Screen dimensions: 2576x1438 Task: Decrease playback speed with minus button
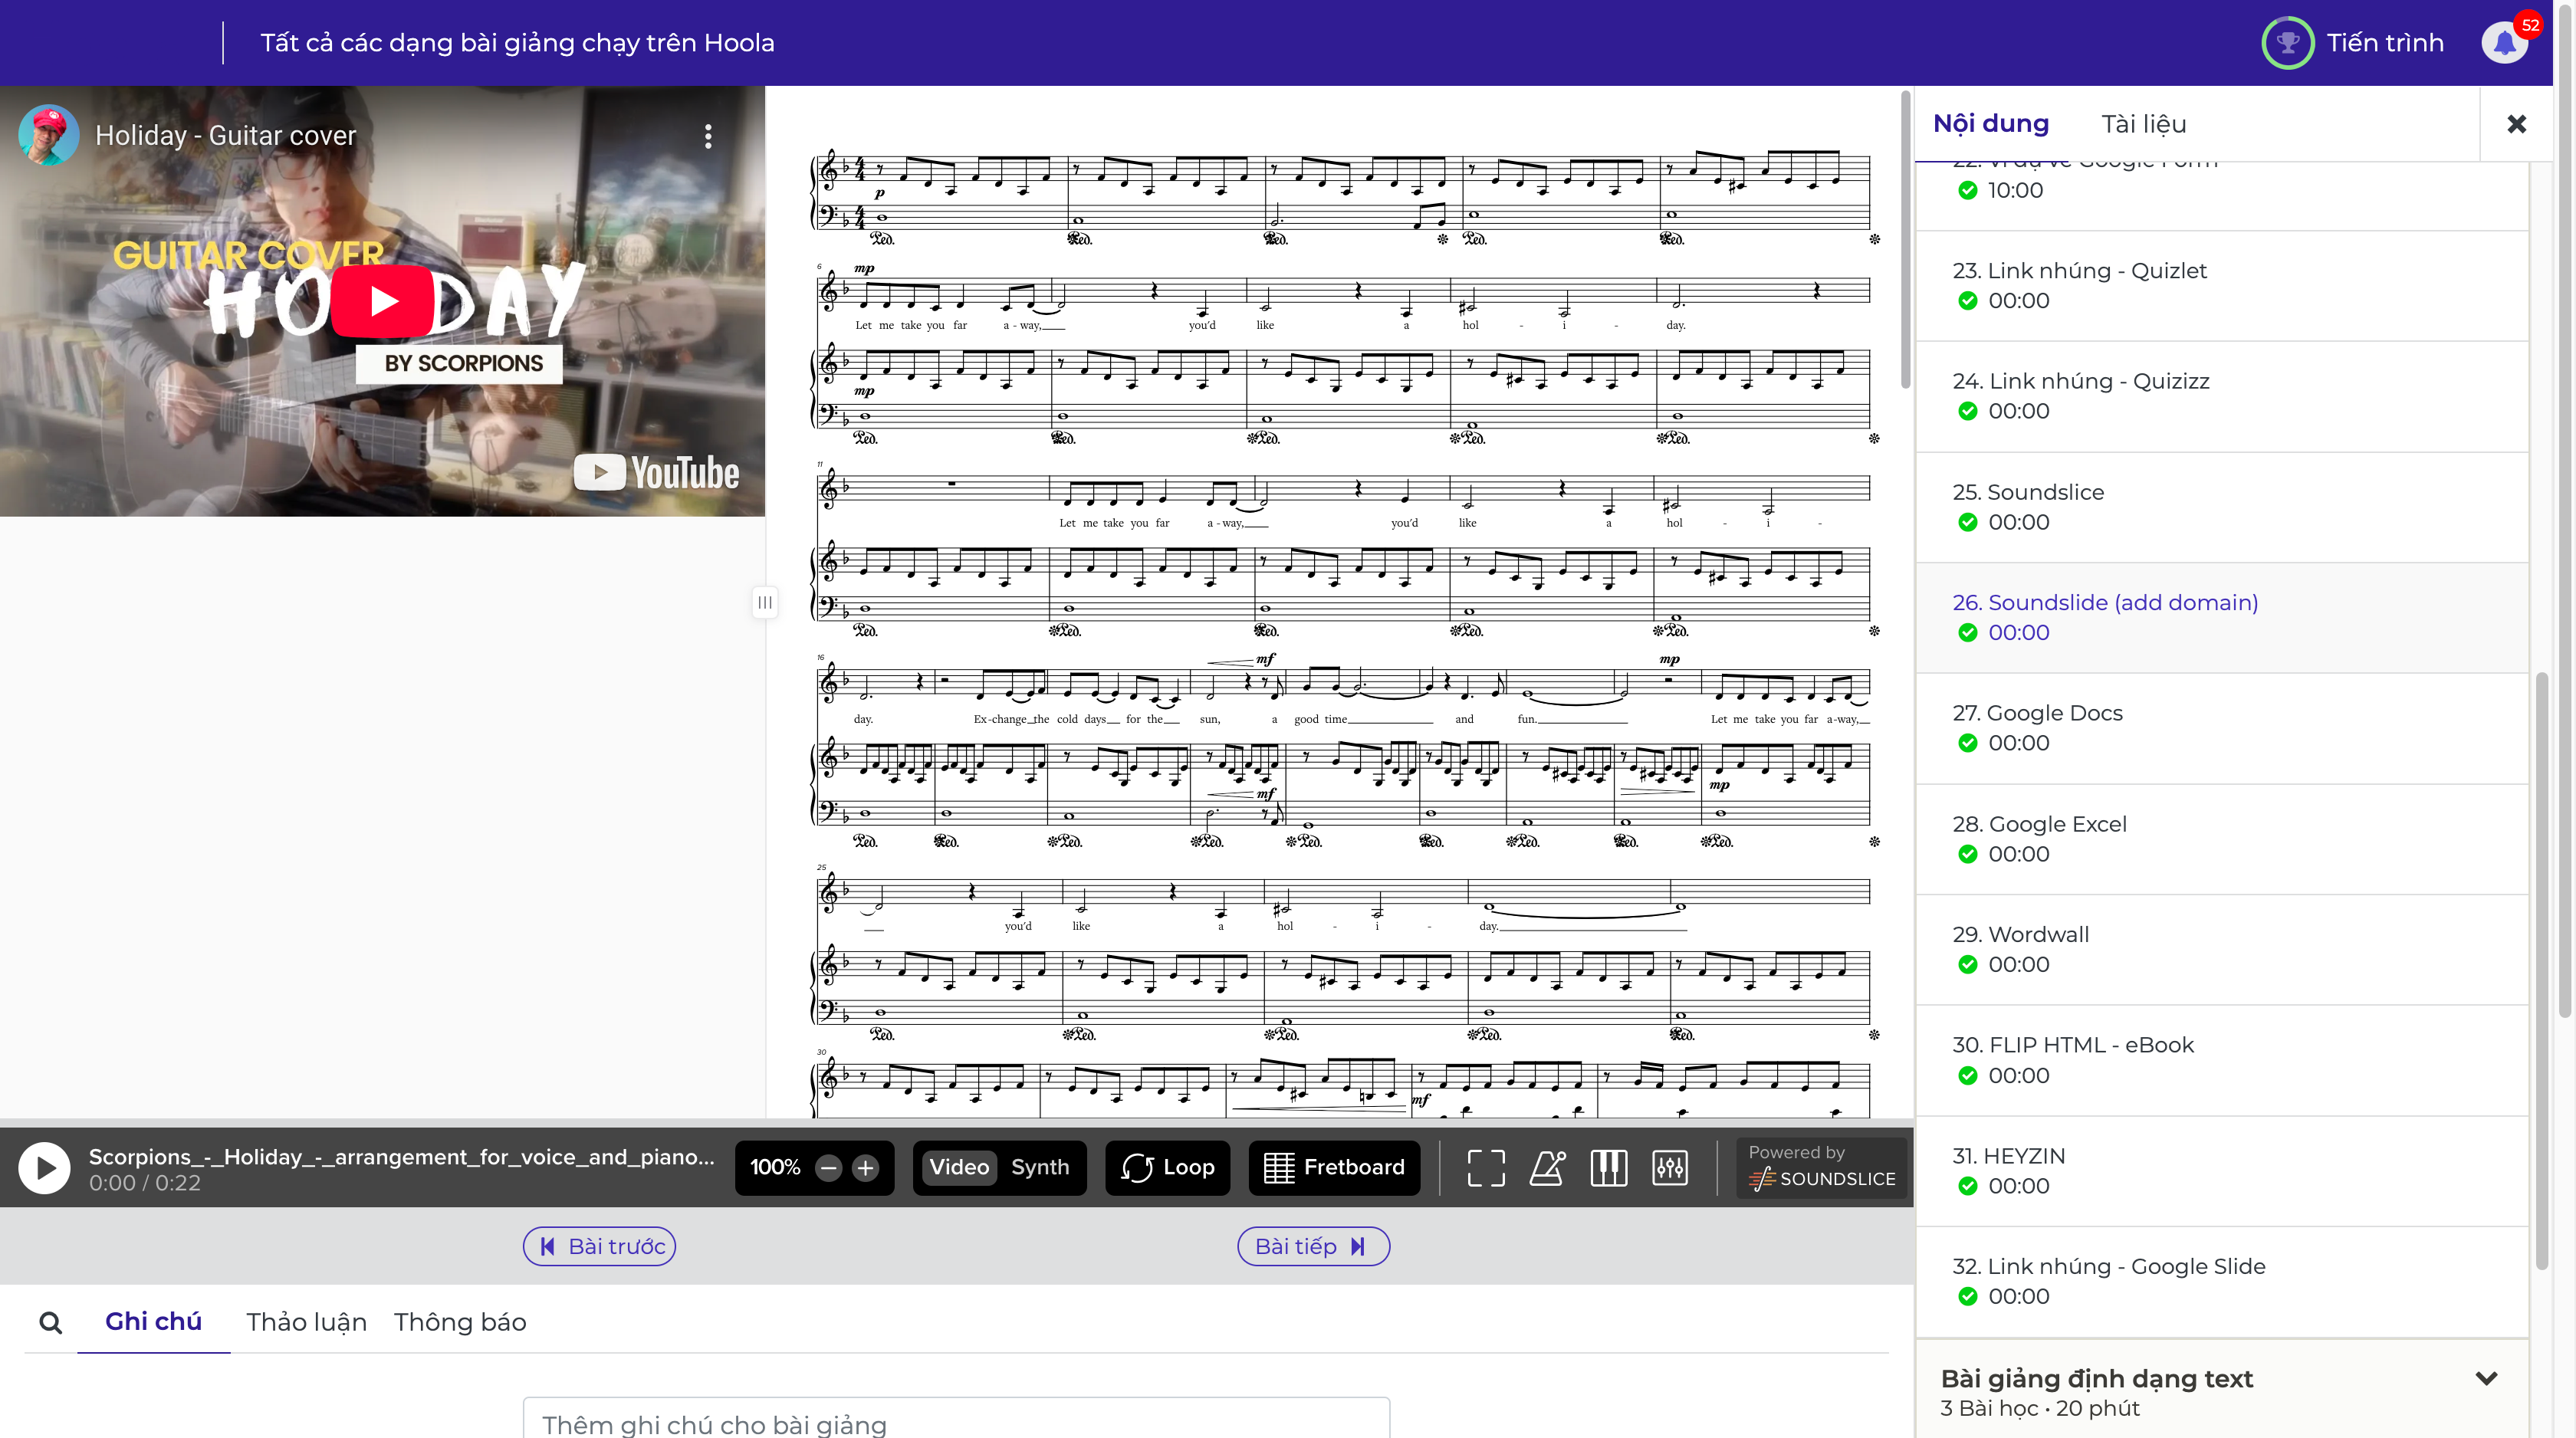point(828,1167)
